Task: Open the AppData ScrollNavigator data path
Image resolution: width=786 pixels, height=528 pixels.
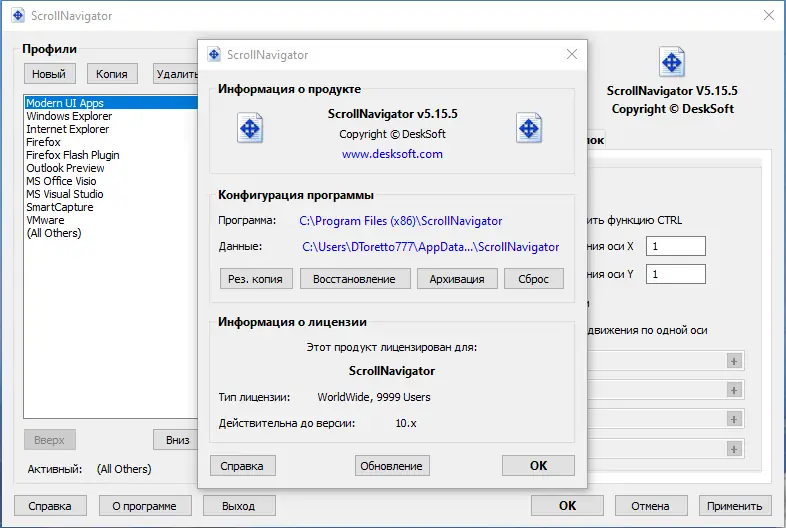Action: [431, 247]
